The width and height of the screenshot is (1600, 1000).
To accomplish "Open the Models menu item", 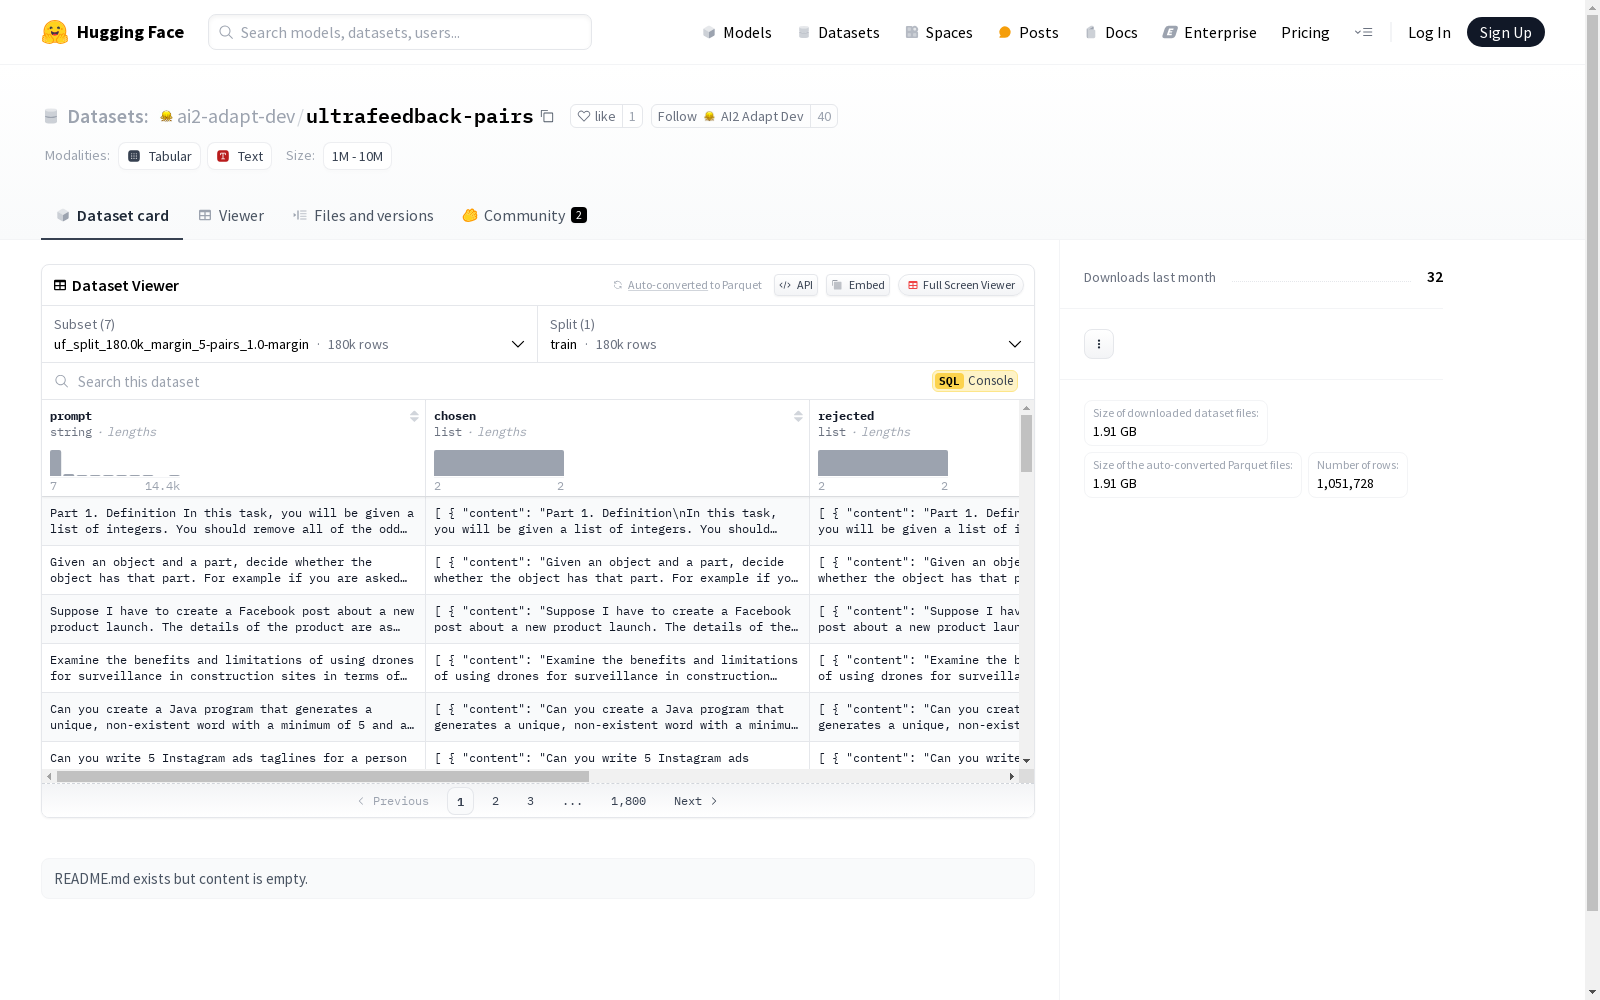I will pyautogui.click(x=737, y=32).
